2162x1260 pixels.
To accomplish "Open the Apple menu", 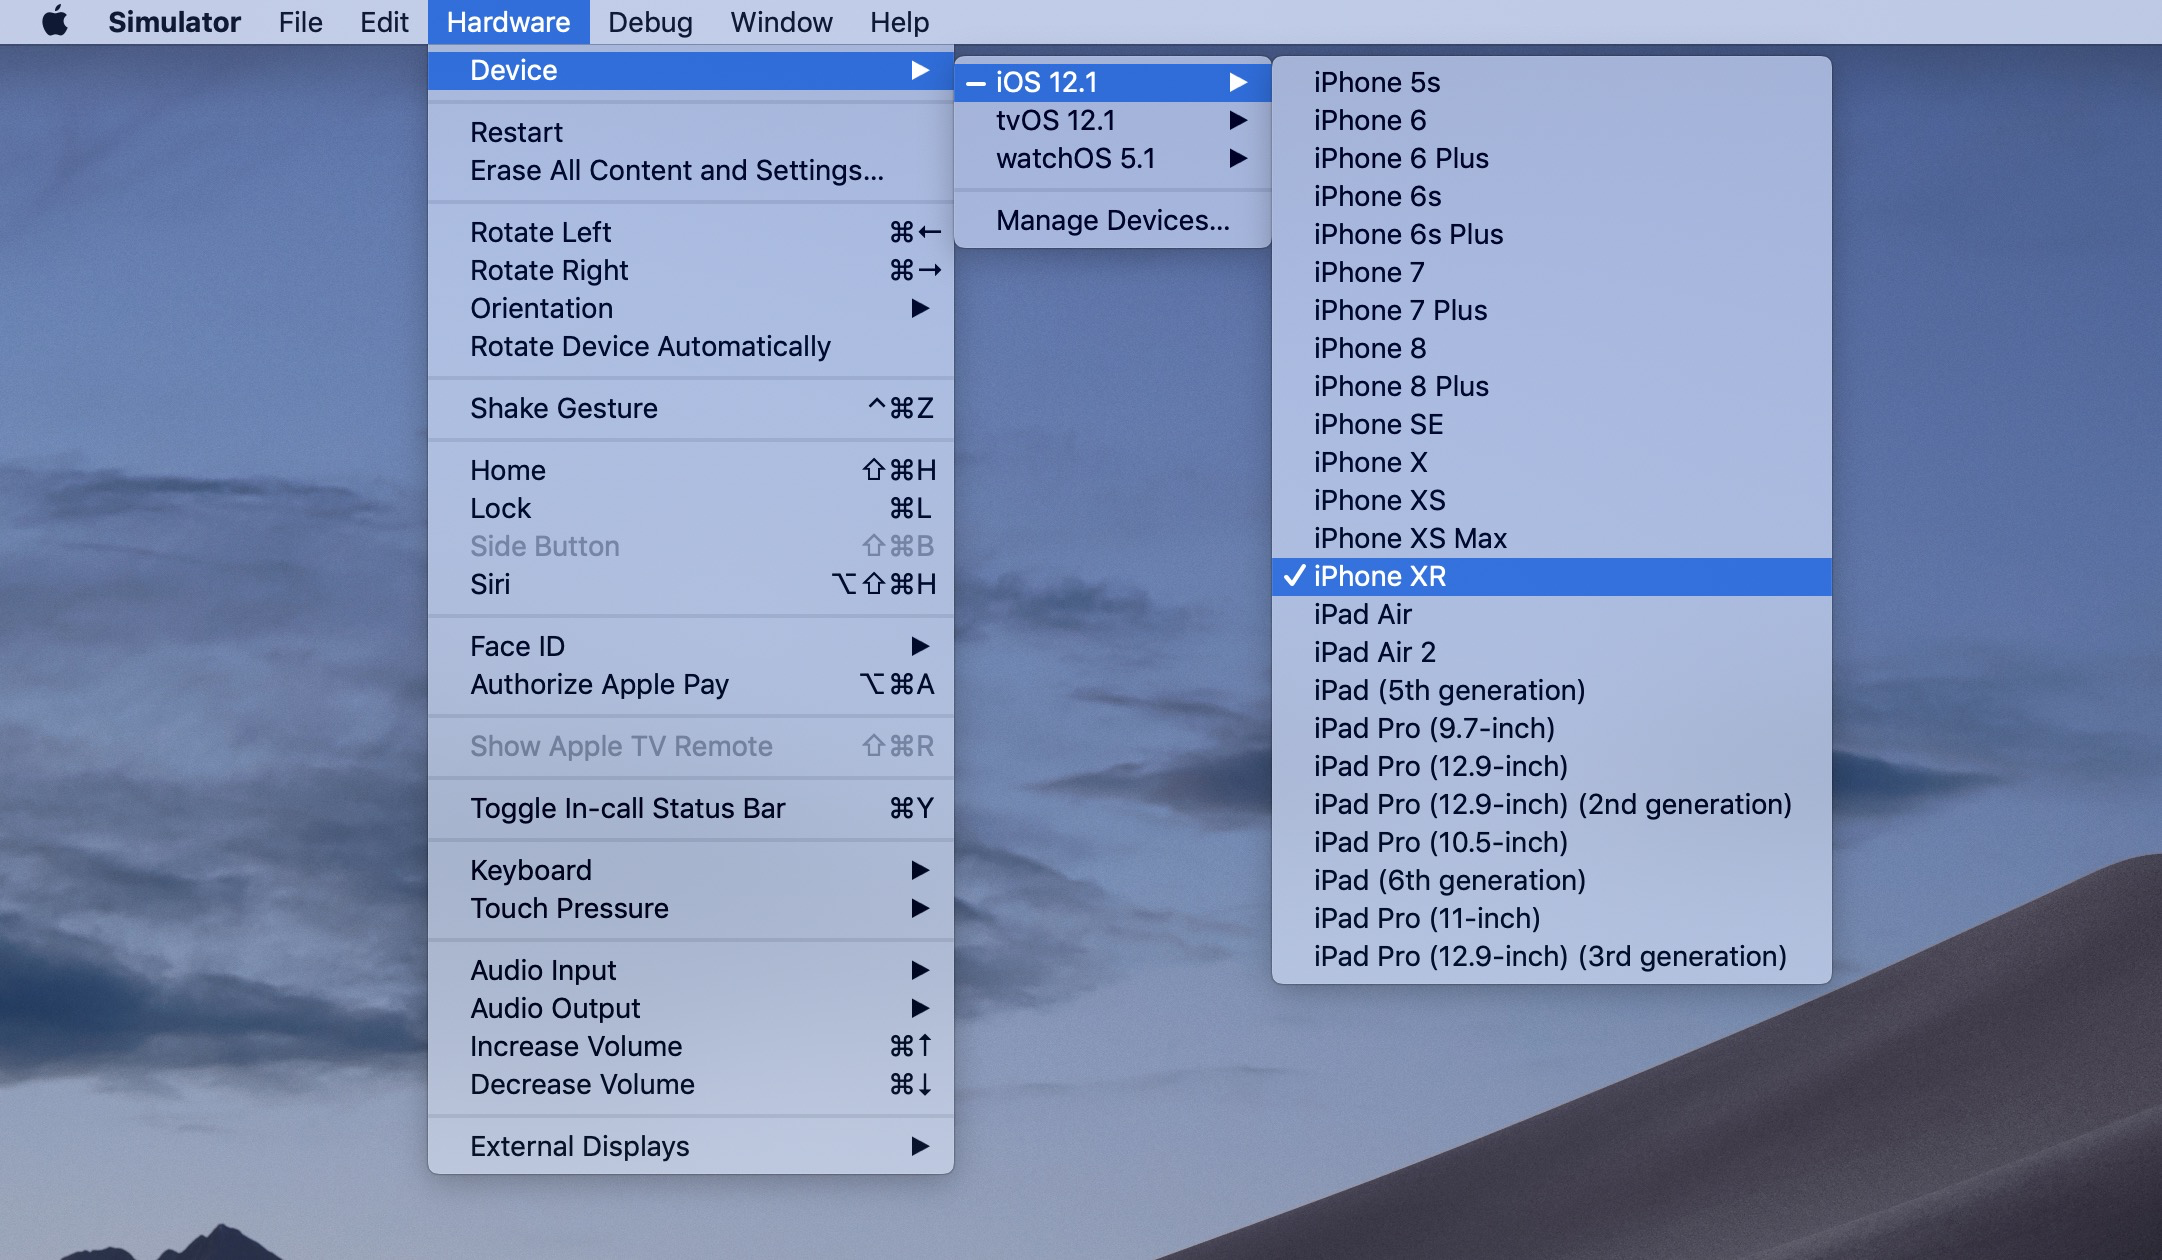I will [x=55, y=21].
